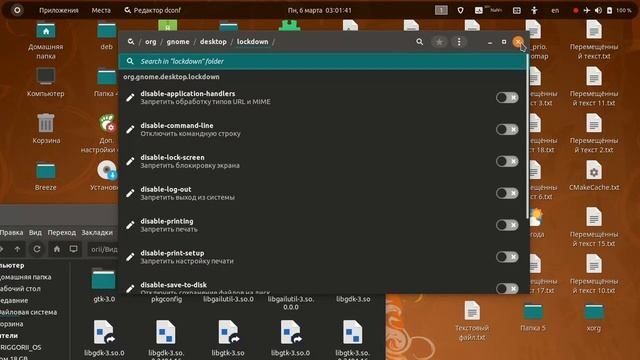Select Файловая система in file manager sidebar
Viewport: 640px width, 360px height.
[28, 312]
